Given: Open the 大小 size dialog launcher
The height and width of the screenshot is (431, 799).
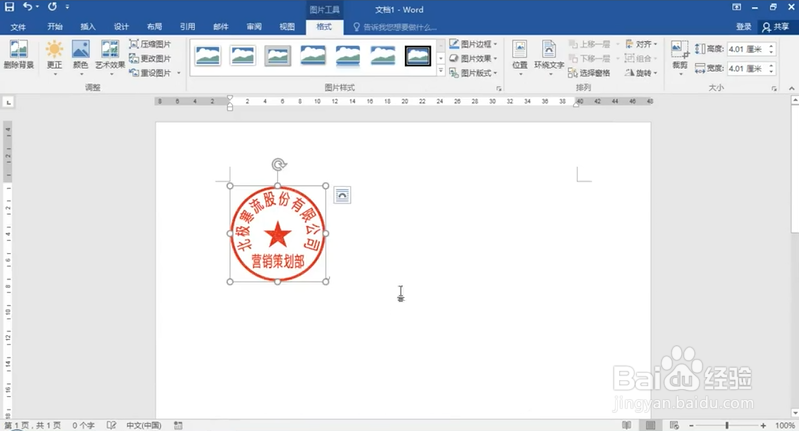Looking at the screenshot, I should point(774,89).
